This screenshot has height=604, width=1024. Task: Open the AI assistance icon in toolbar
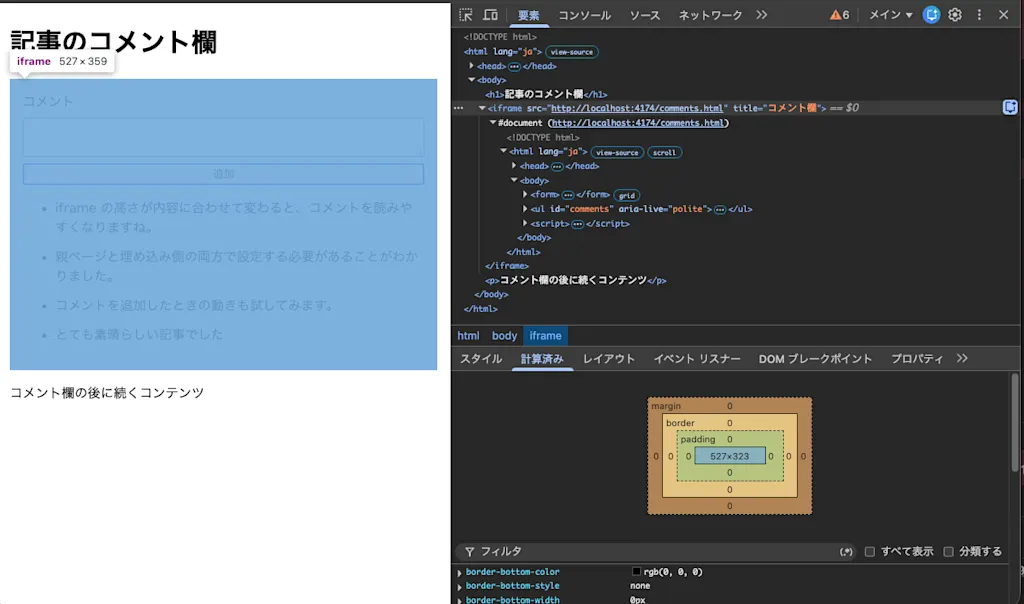(931, 14)
